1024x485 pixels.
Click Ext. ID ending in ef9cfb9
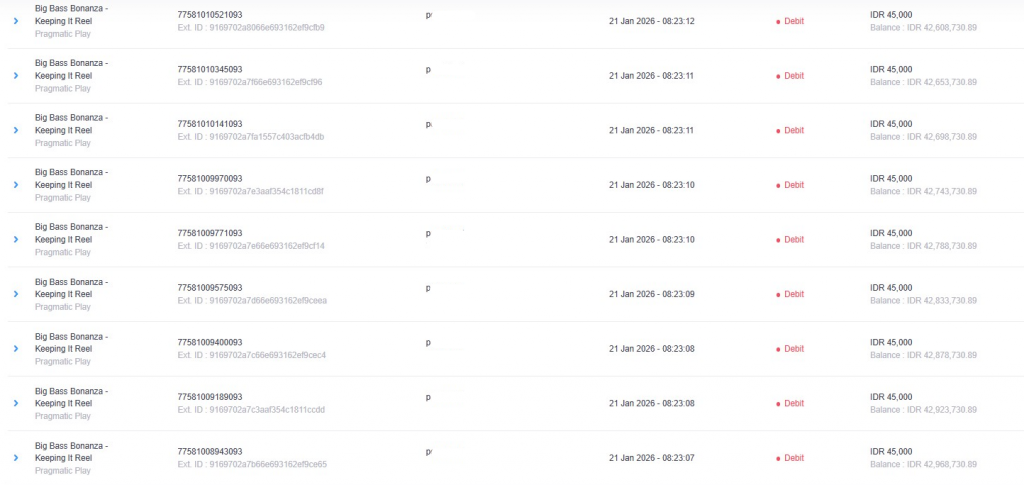coord(250,28)
